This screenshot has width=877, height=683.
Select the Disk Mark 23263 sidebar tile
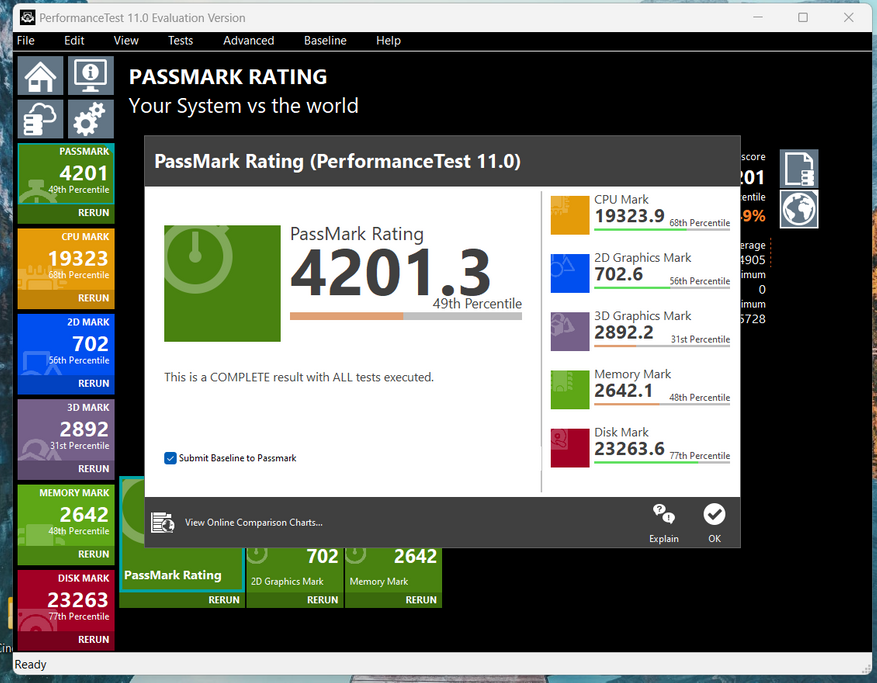point(66,600)
